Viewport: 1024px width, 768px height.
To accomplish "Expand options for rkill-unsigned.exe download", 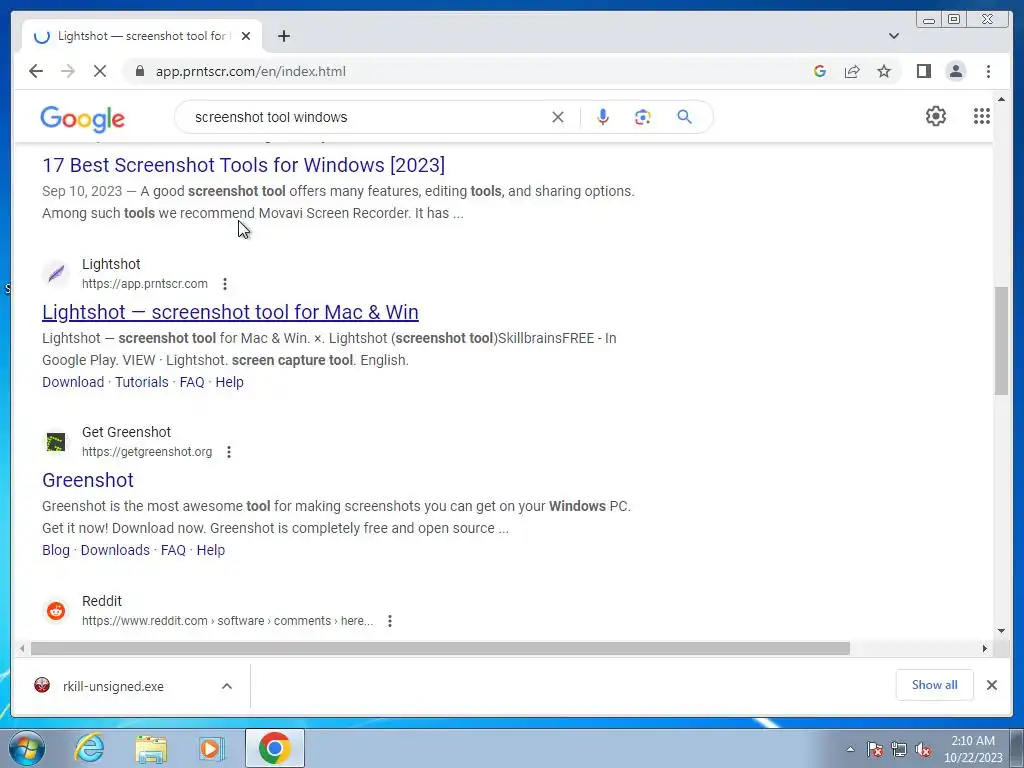I will [227, 686].
